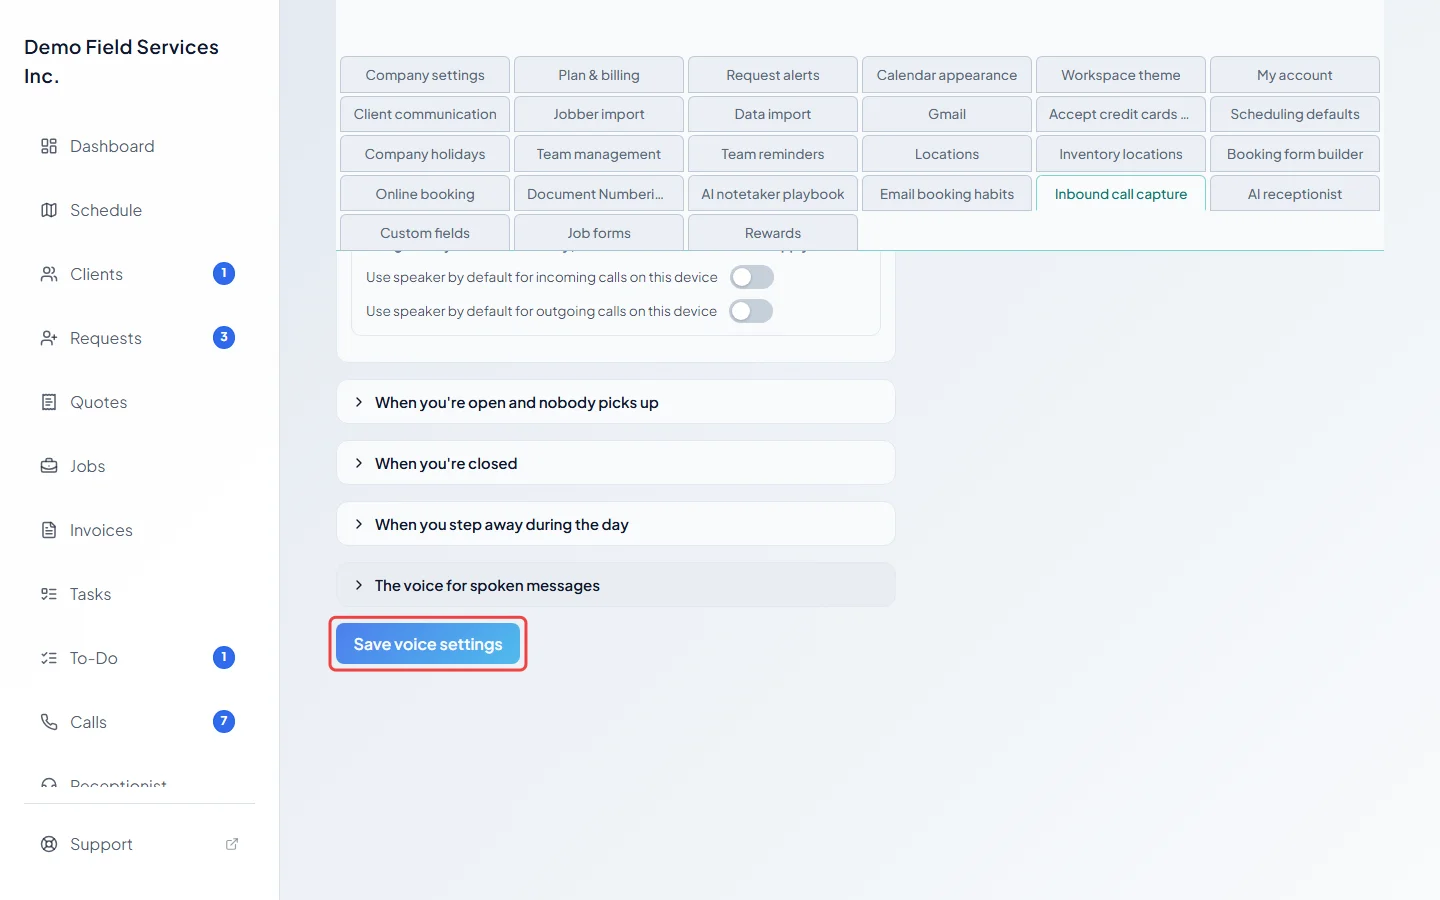This screenshot has width=1440, height=900.
Task: Open the Dashboard grid icon
Action: coord(49,146)
